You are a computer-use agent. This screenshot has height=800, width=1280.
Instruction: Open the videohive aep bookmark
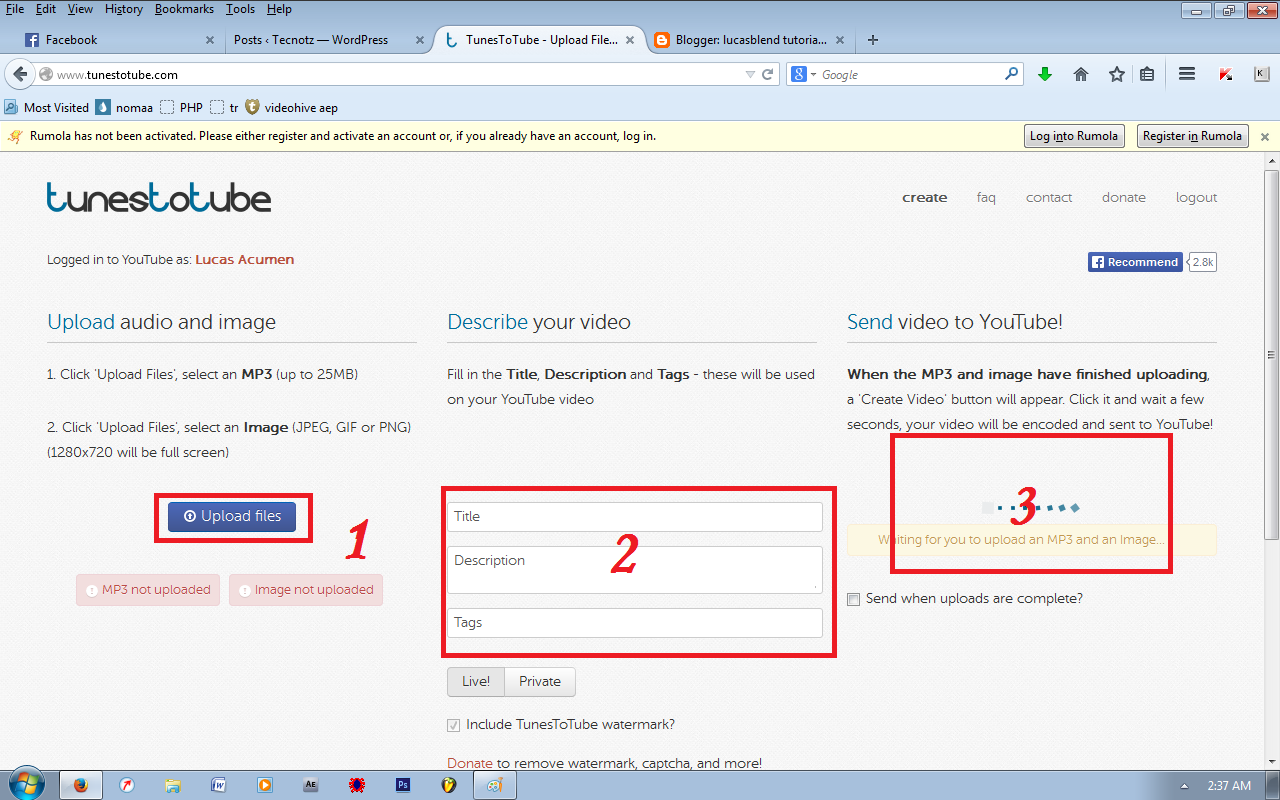coord(294,107)
